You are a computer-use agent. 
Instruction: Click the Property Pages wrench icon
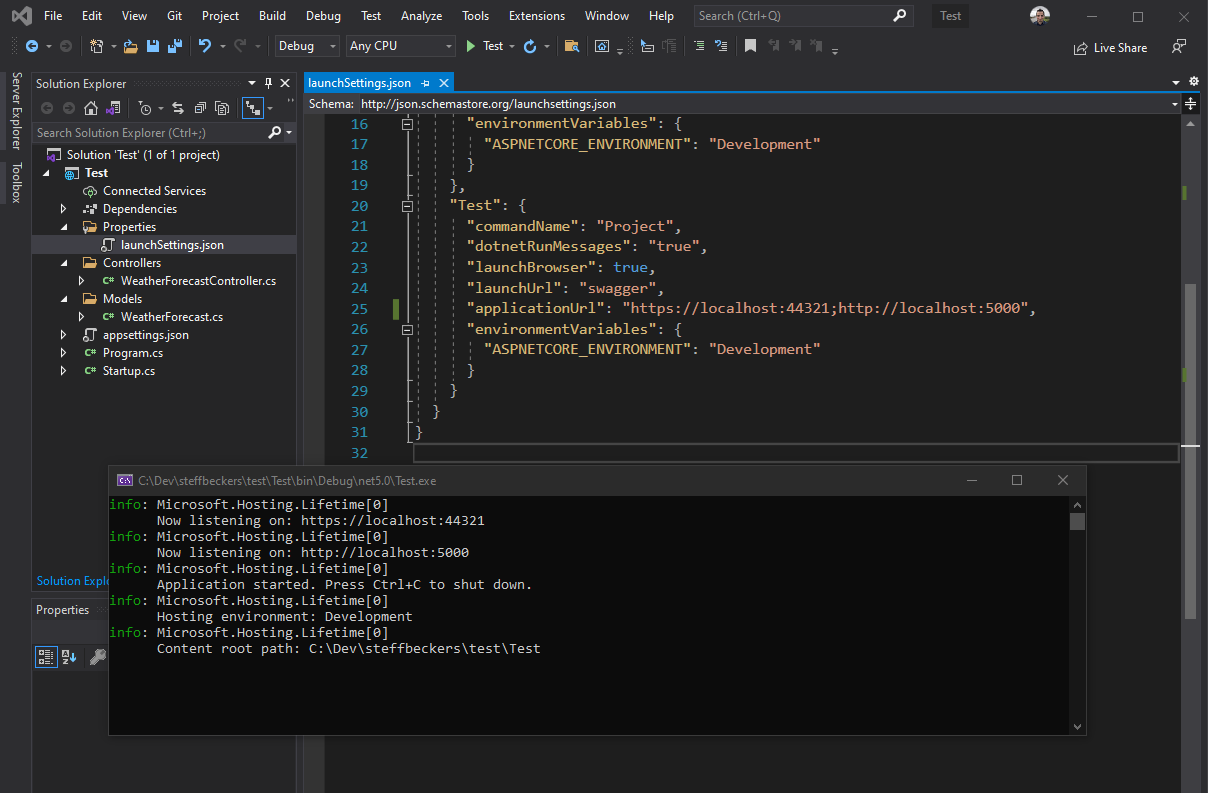click(x=97, y=657)
